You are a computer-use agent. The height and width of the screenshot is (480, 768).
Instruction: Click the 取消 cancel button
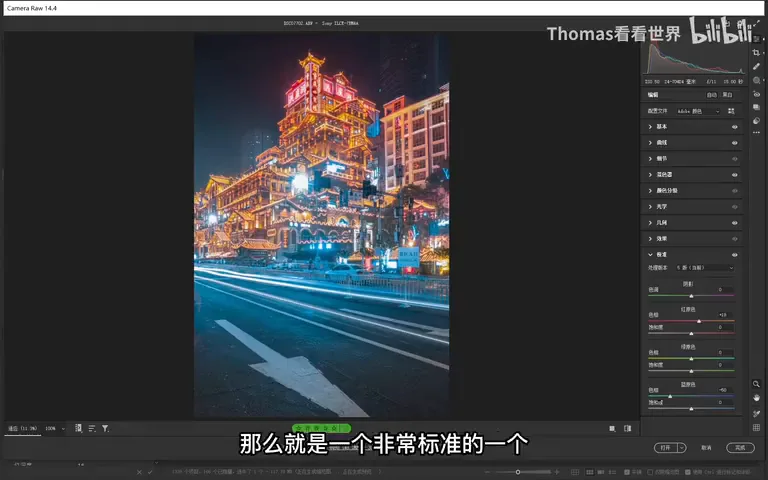point(706,448)
